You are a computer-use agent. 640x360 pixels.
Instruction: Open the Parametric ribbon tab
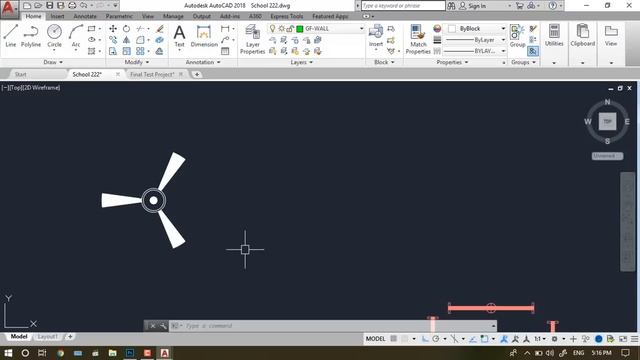pos(119,16)
